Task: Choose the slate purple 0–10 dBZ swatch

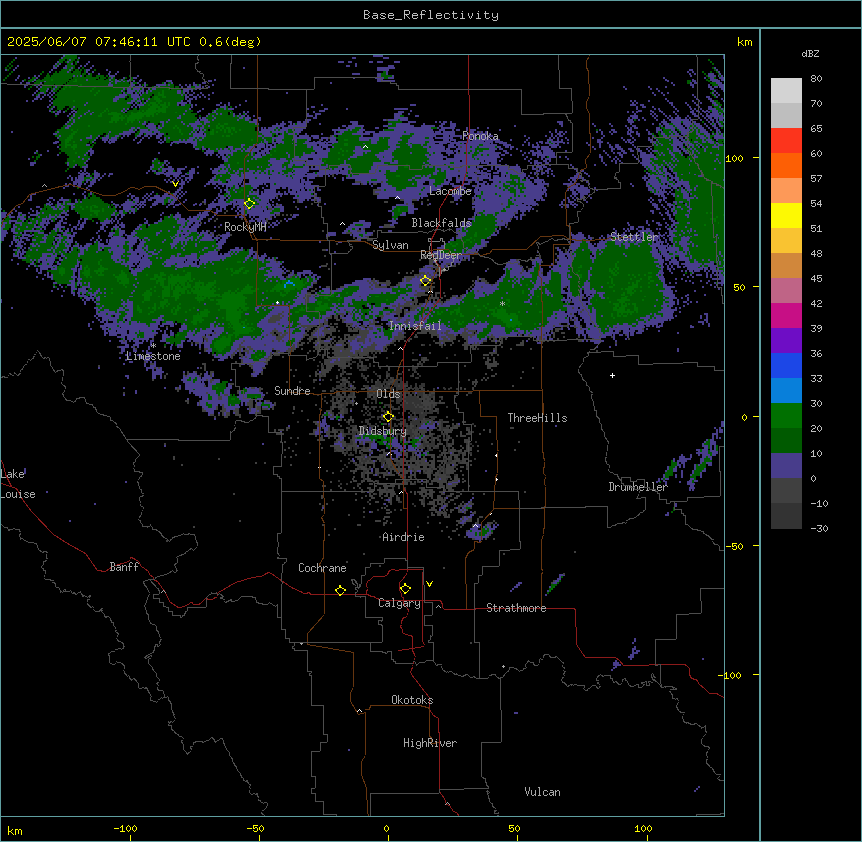Action: click(x=786, y=466)
